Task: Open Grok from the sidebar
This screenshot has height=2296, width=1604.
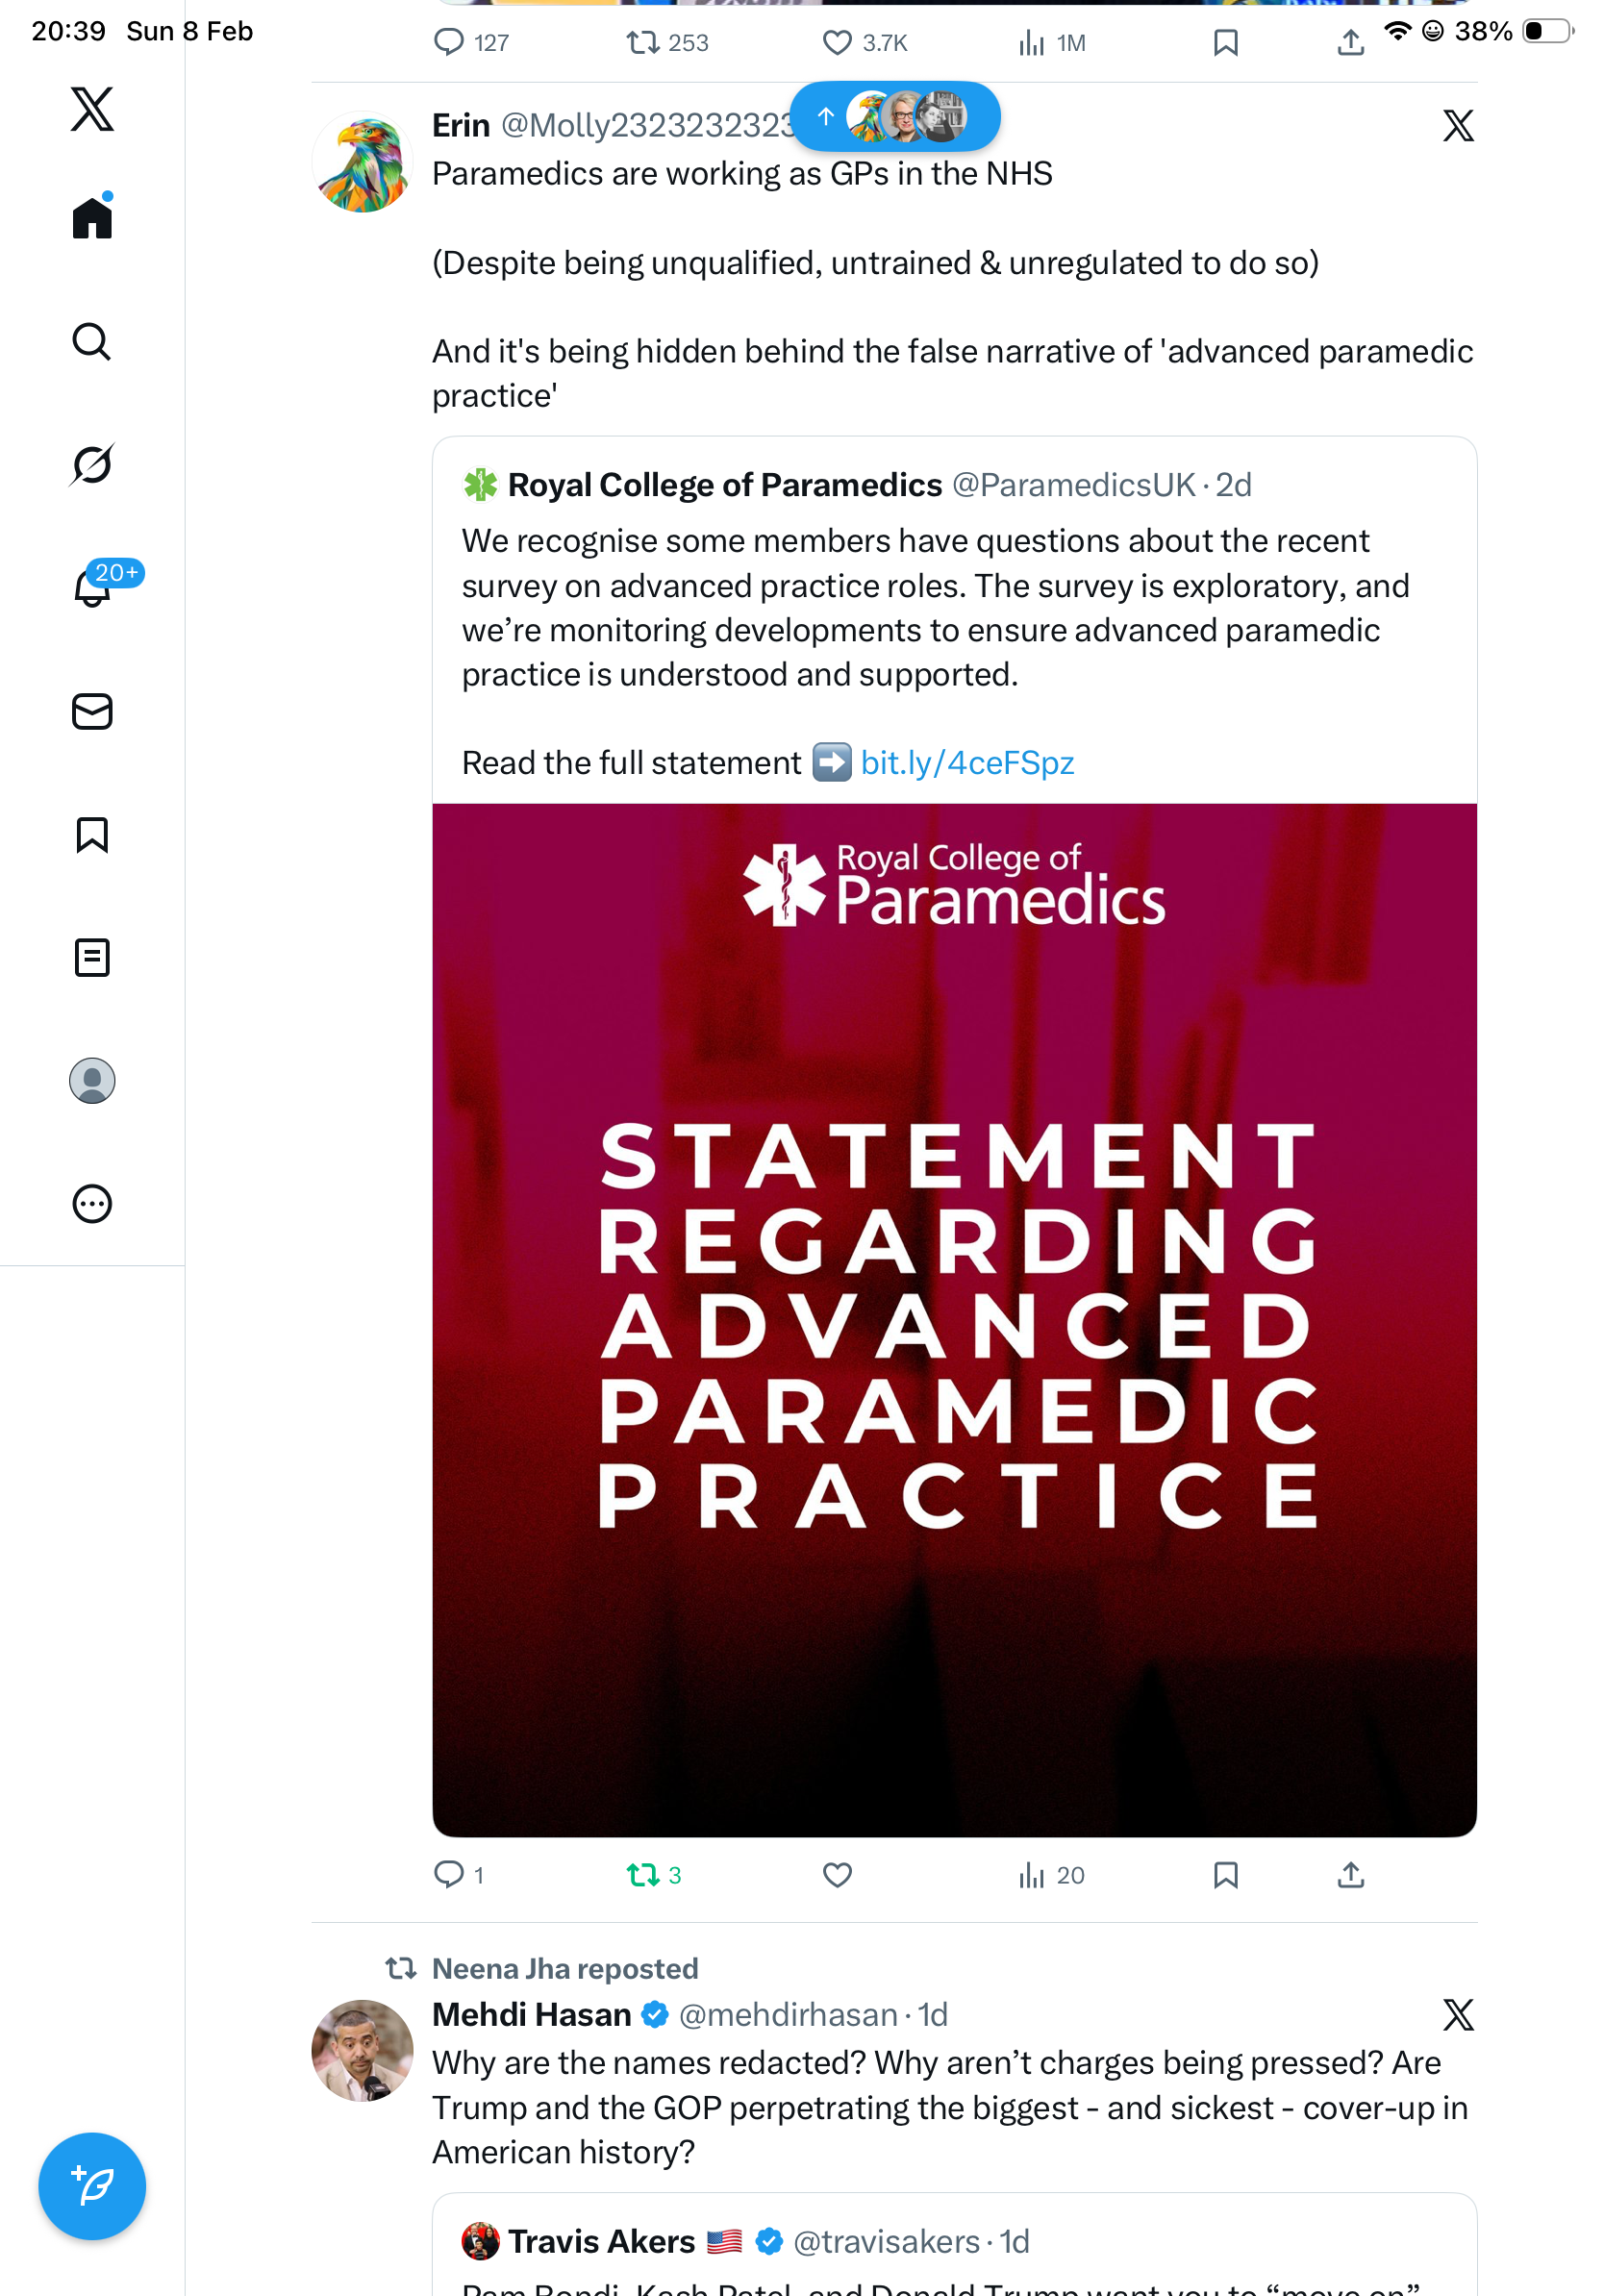Action: [x=92, y=465]
